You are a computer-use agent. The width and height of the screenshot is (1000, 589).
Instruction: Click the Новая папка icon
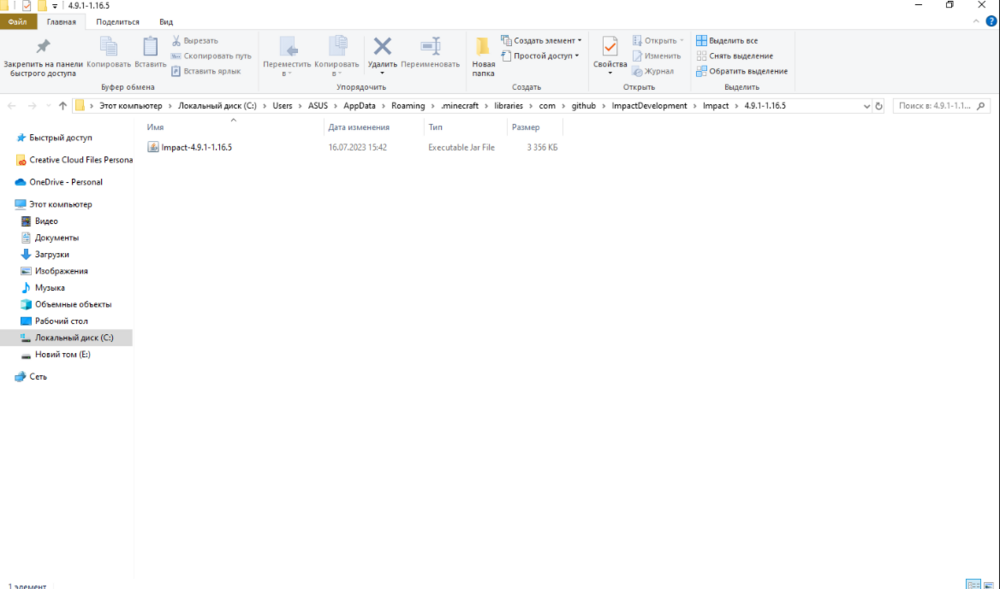(x=483, y=46)
